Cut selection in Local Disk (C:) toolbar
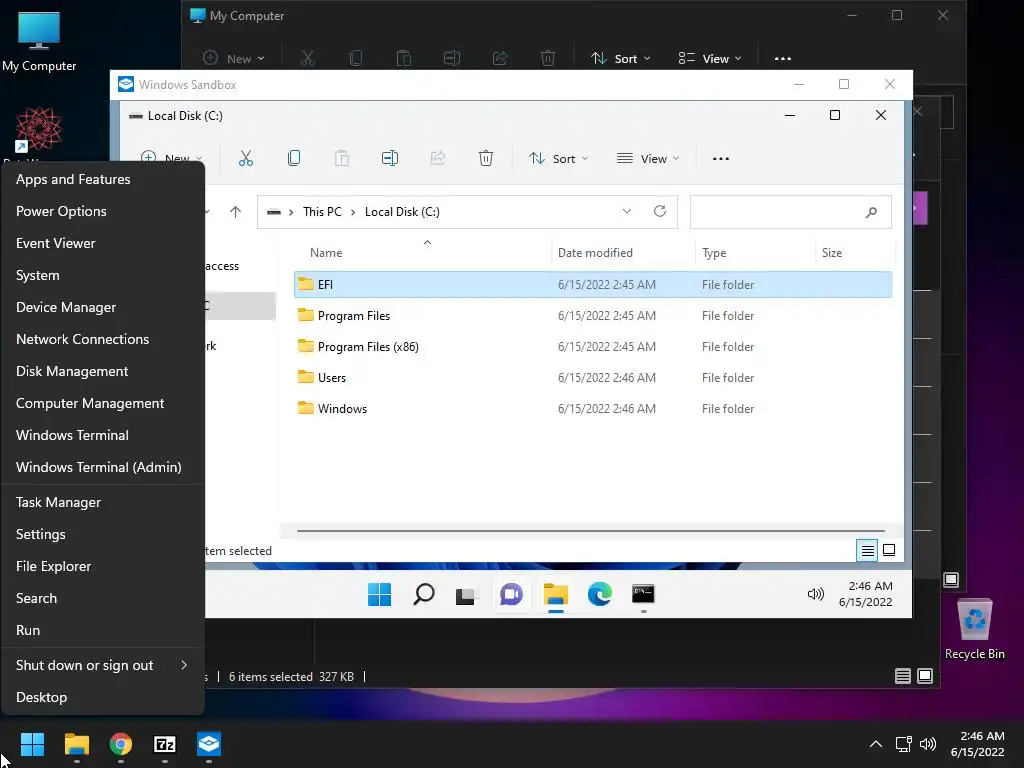This screenshot has width=1024, height=768. pyautogui.click(x=246, y=158)
